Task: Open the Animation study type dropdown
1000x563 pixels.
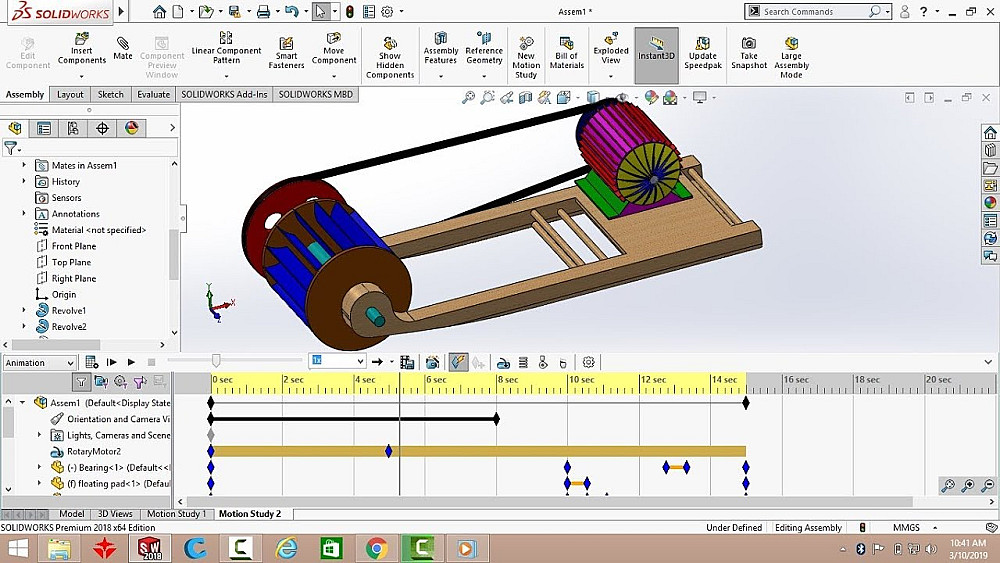Action: pyautogui.click(x=40, y=363)
